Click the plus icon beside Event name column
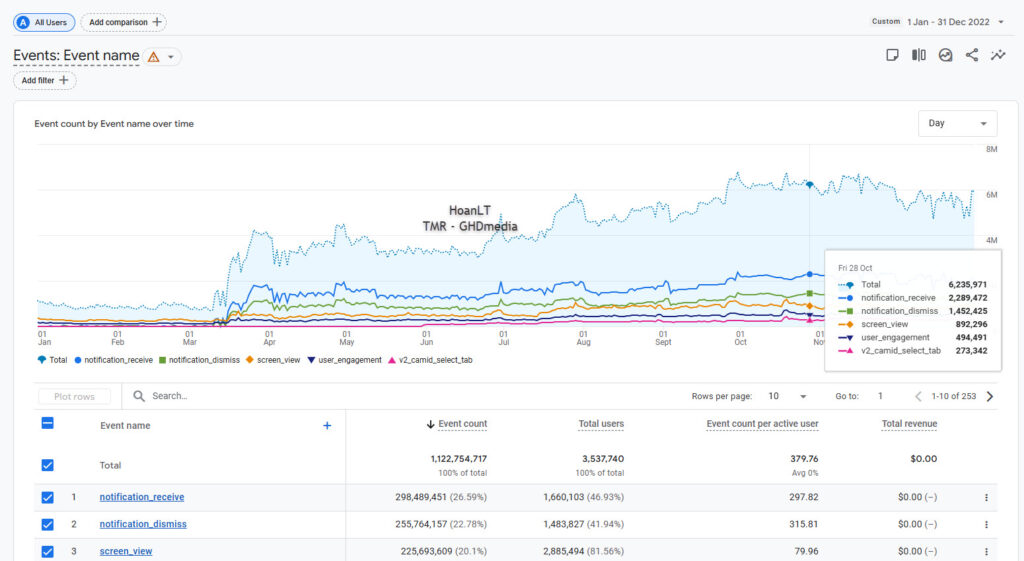The height and width of the screenshot is (561, 1024). tap(327, 425)
